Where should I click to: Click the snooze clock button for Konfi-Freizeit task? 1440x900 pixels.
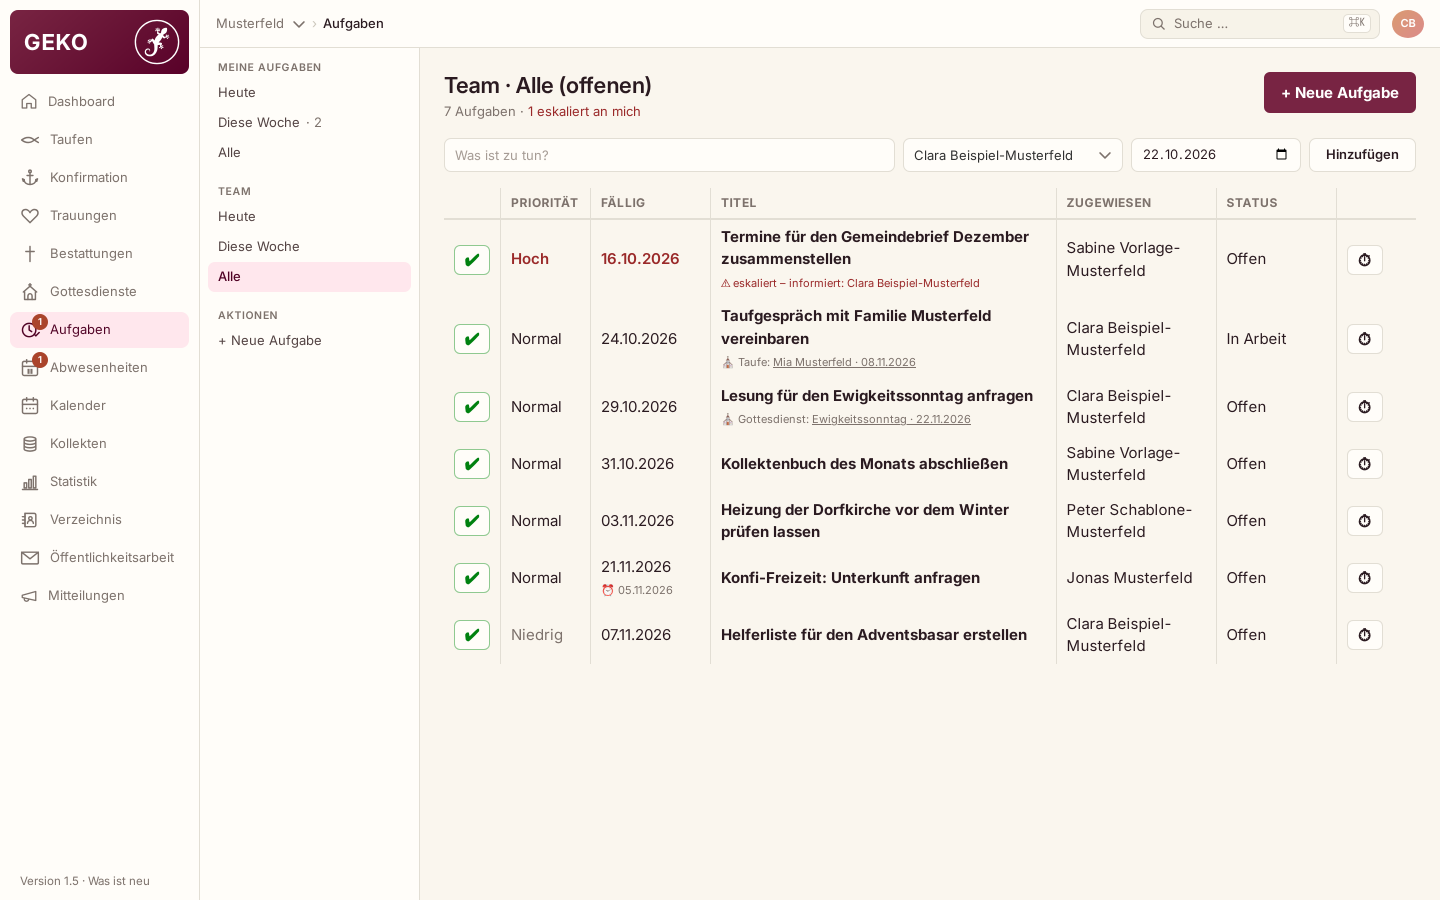coord(1365,578)
